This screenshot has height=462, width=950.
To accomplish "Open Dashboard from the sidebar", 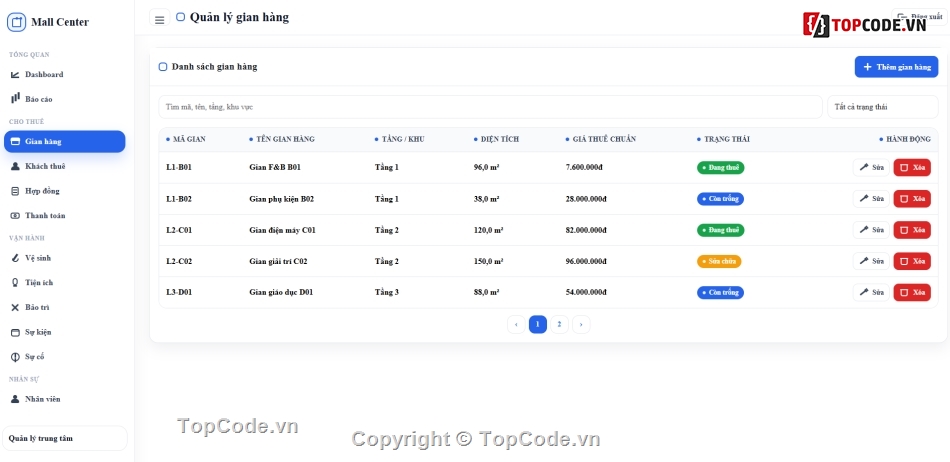I will (64, 74).
